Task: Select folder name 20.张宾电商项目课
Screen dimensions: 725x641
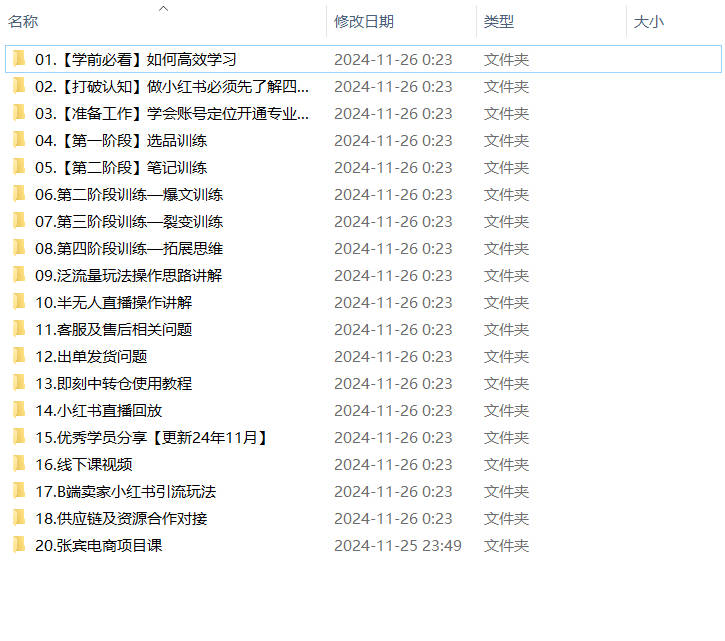Action: (99, 546)
